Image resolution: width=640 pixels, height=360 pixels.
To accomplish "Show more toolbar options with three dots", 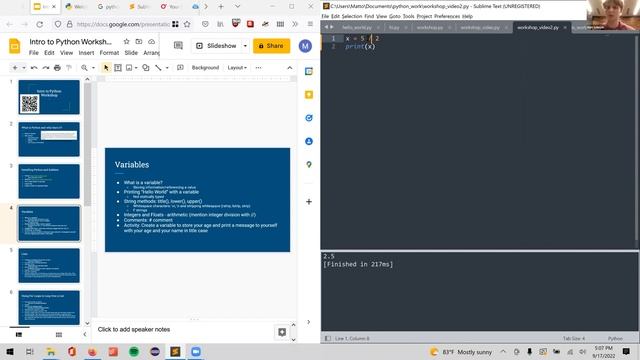I will 258,68.
